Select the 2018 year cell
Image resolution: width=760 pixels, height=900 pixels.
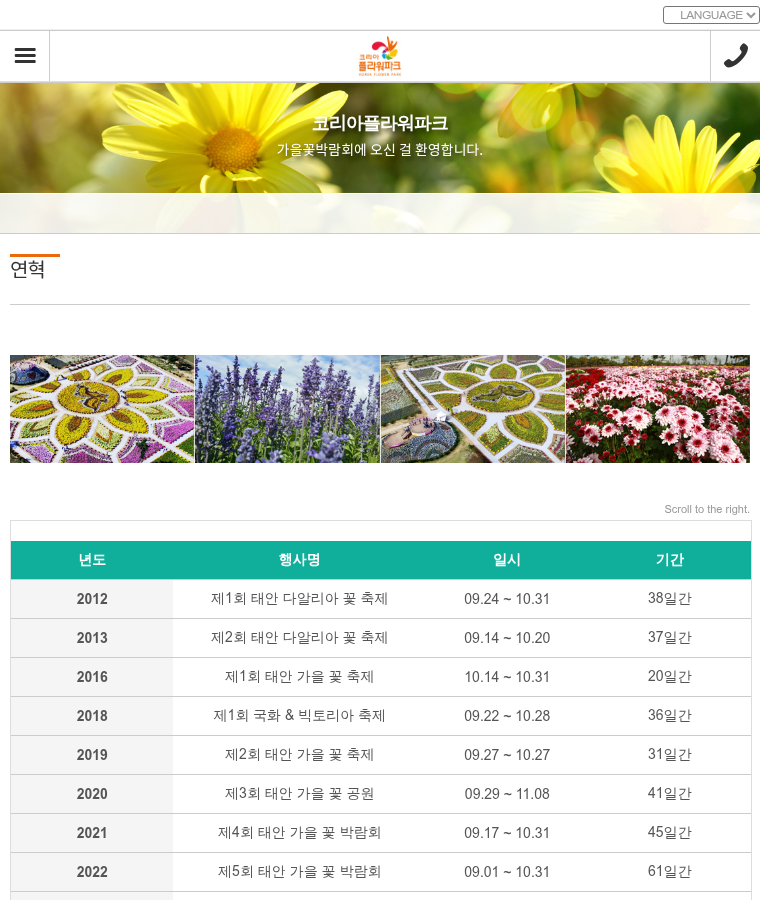click(x=92, y=716)
